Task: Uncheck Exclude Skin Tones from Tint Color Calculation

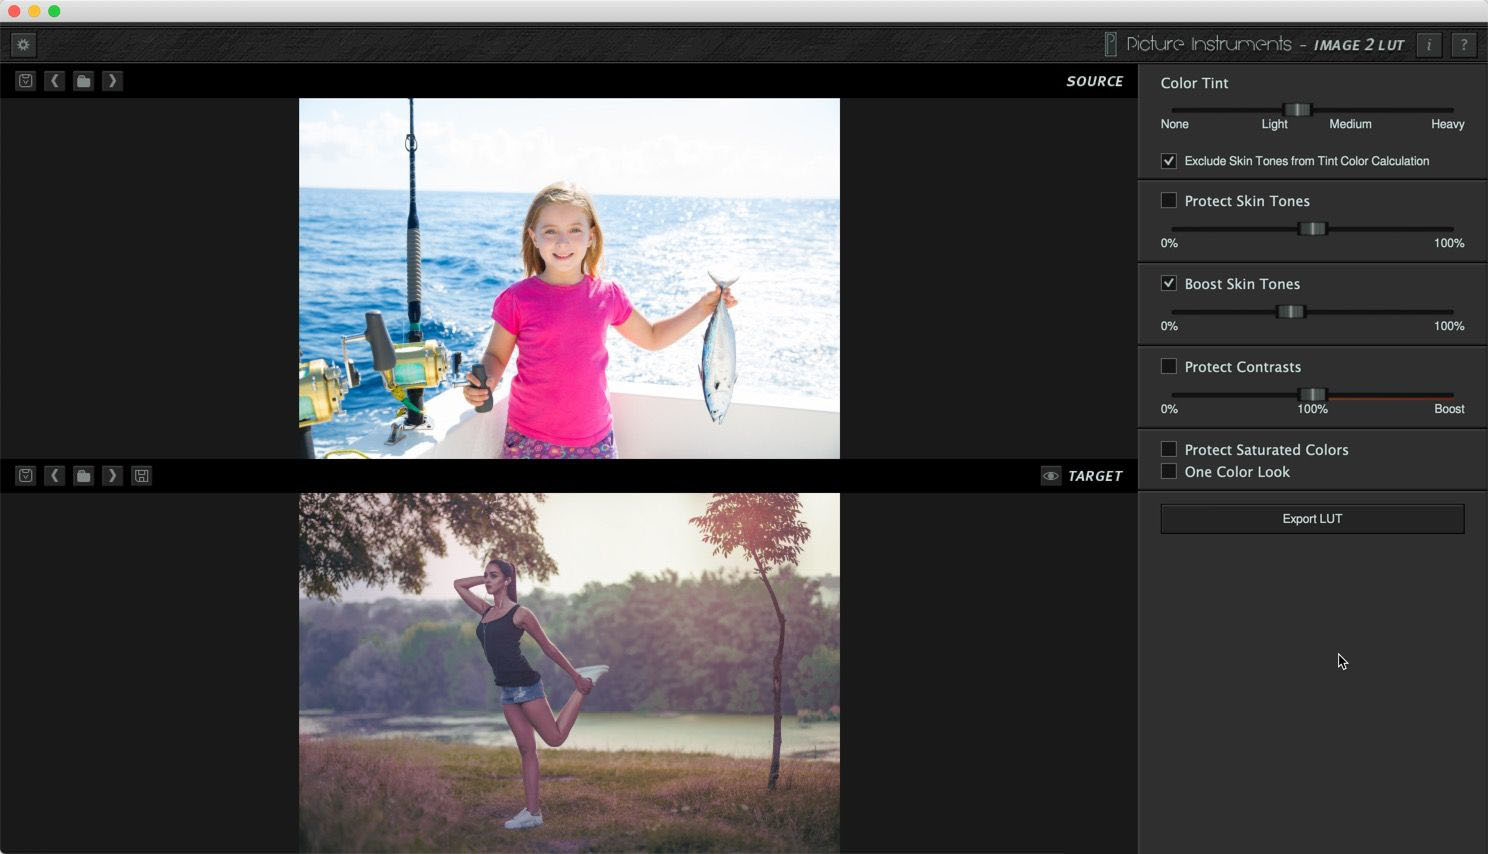Action: [x=1168, y=161]
